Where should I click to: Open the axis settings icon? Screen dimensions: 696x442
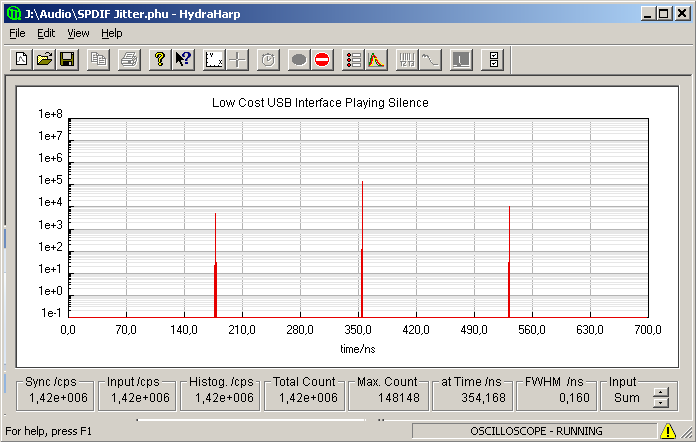point(214,59)
